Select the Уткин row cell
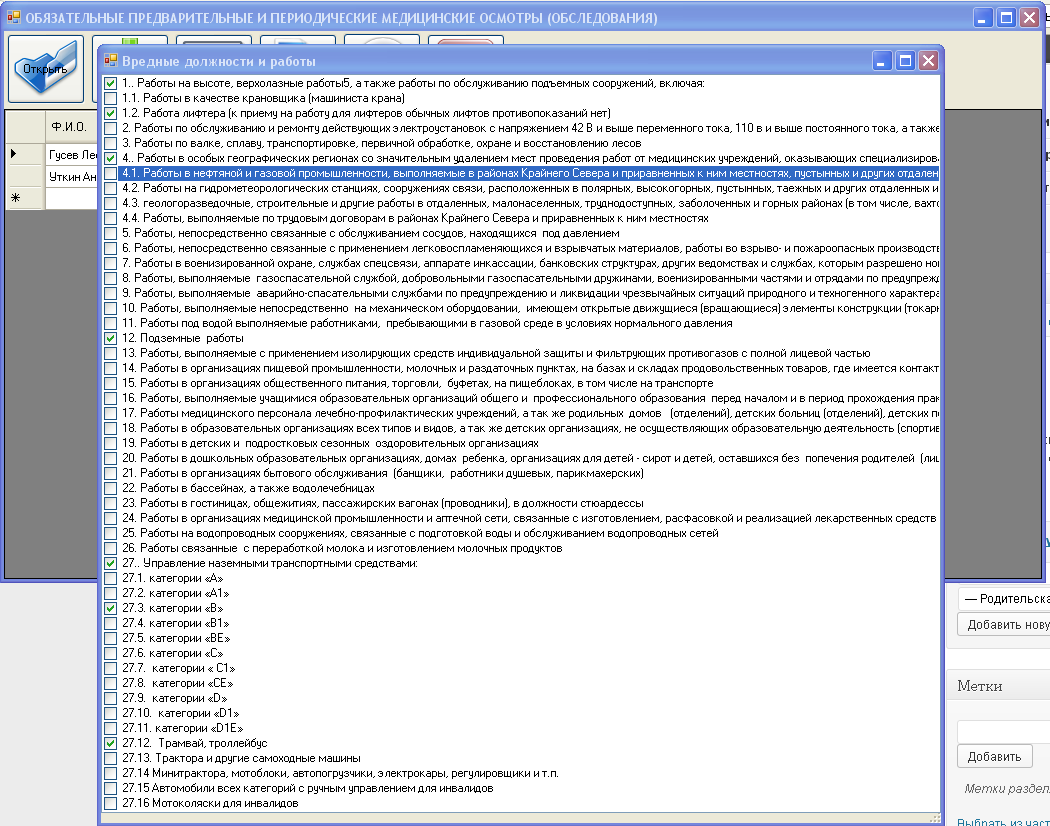 coord(72,177)
